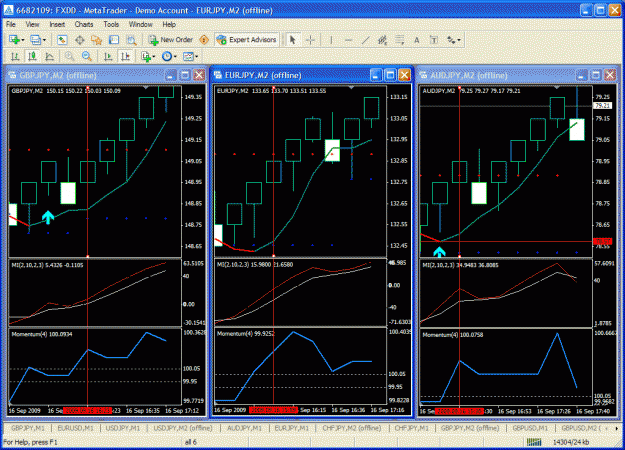Select the Vertical Line drawing tool

coord(331,40)
